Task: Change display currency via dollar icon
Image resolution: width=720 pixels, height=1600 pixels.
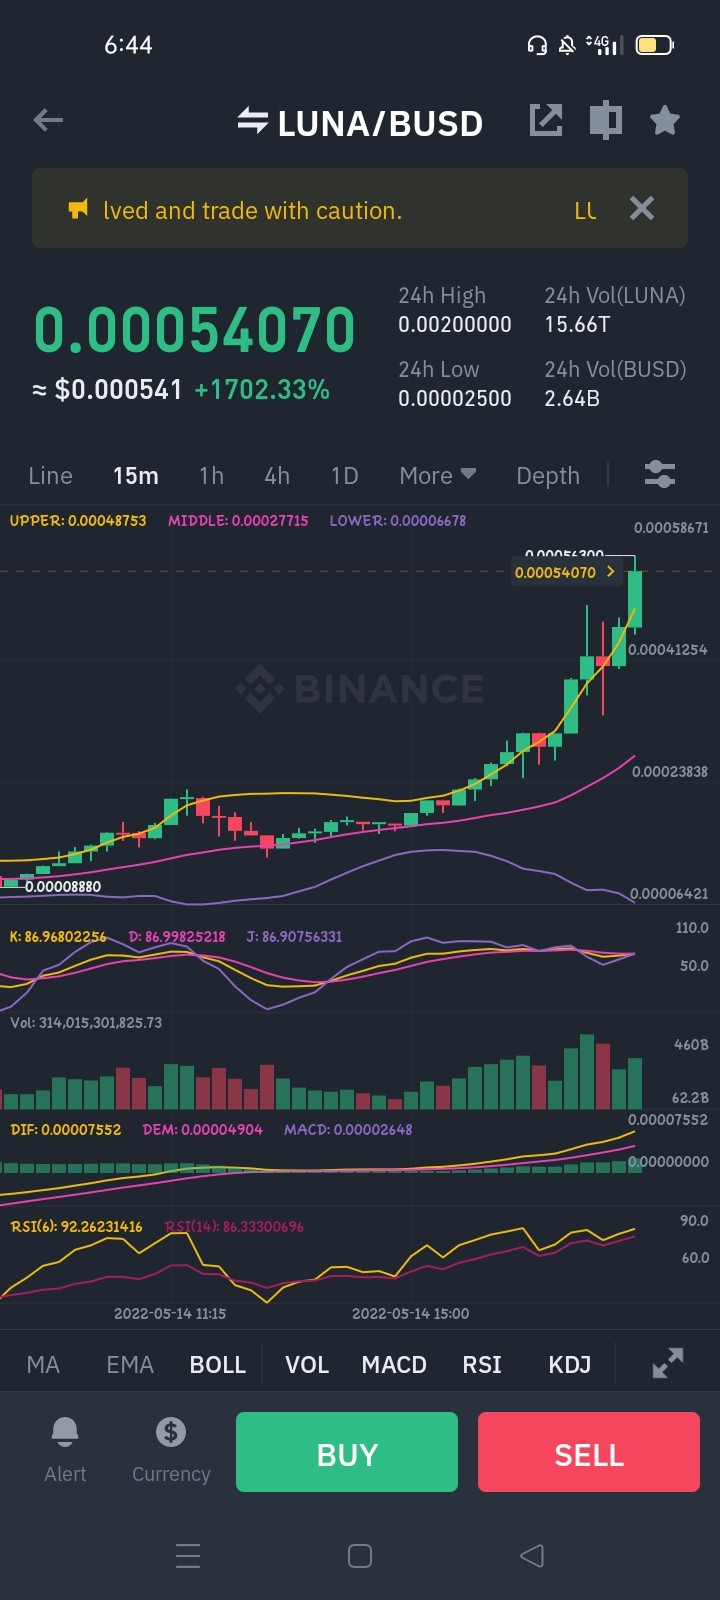Action: pos(171,1450)
